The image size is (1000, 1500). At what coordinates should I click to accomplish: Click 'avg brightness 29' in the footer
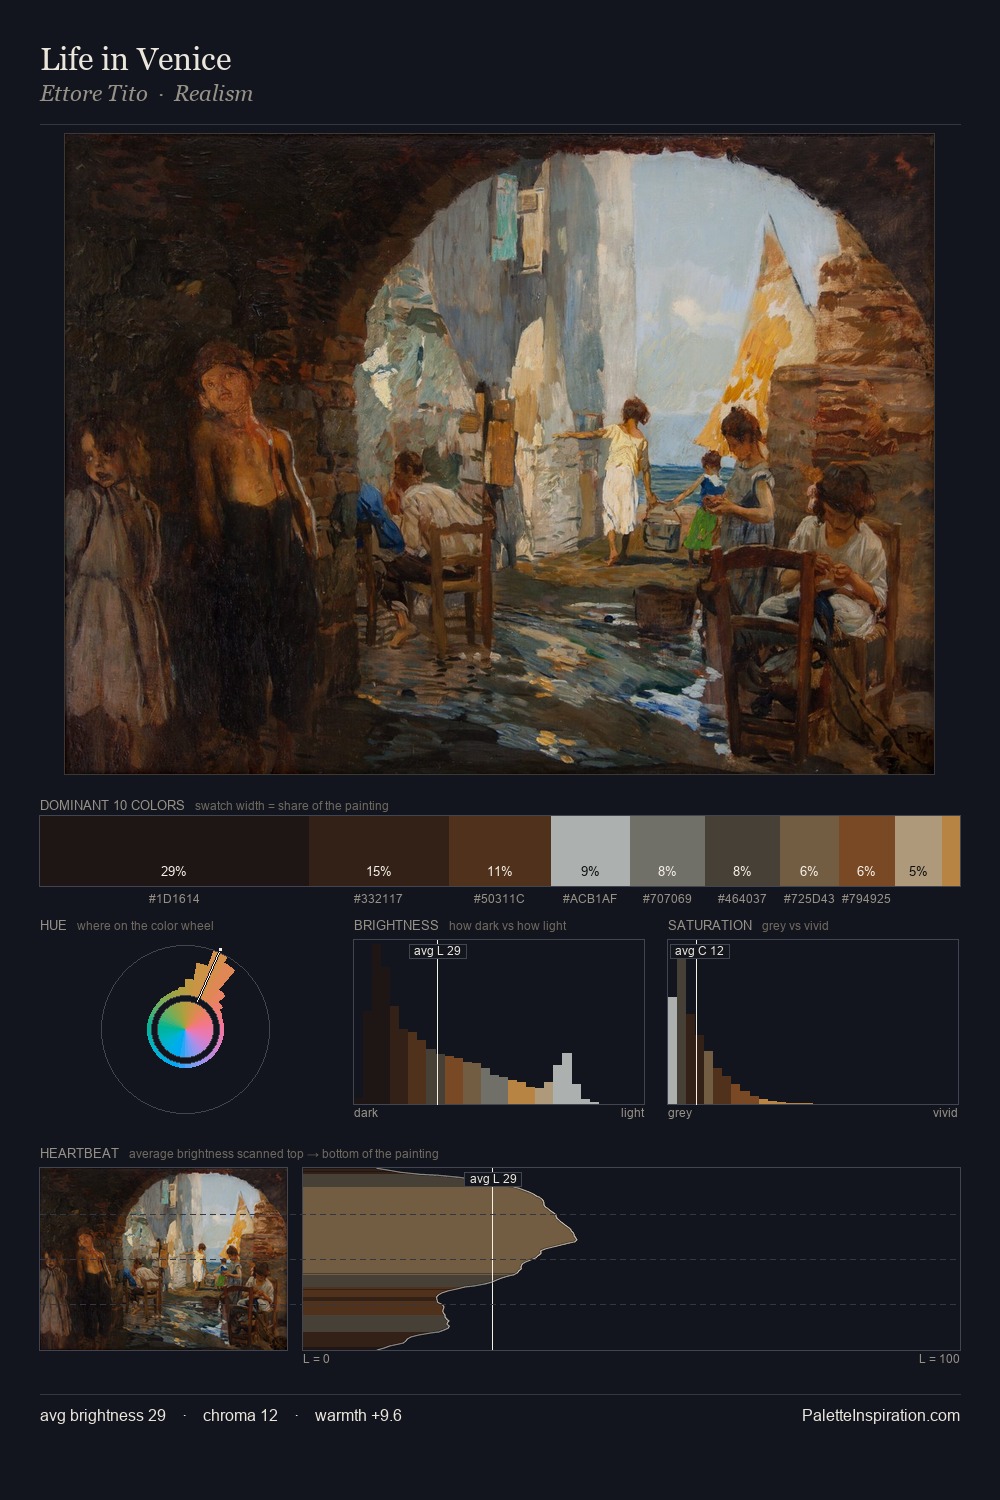click(x=103, y=1415)
